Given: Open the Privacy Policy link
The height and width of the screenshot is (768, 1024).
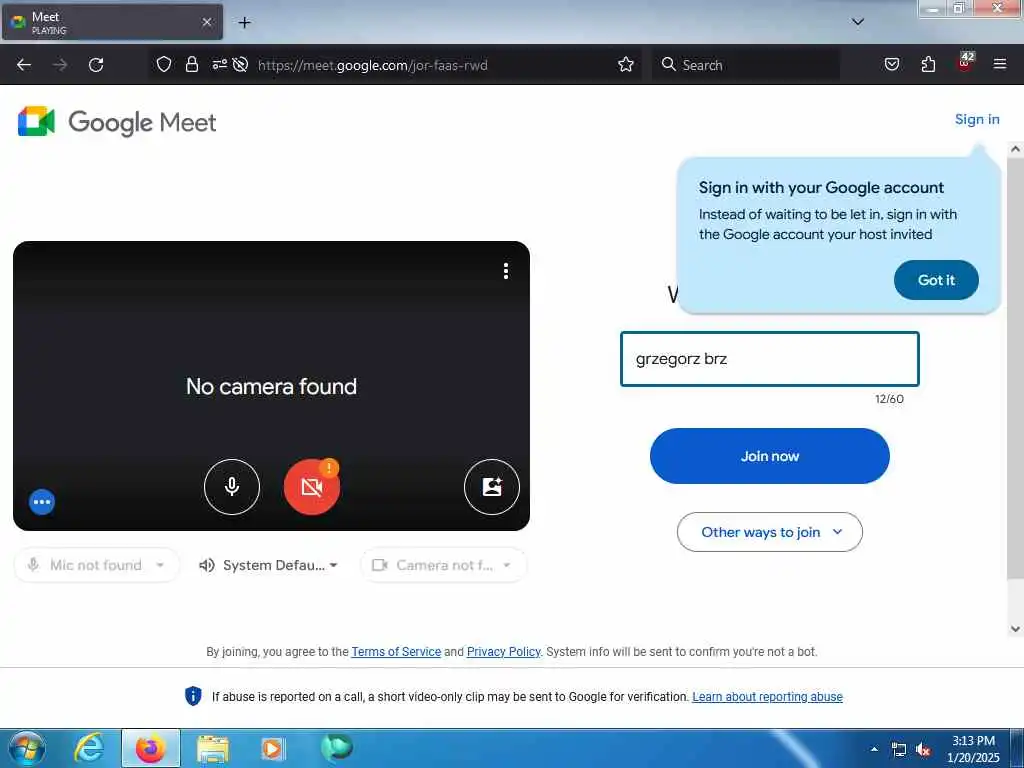Looking at the screenshot, I should (x=504, y=652).
